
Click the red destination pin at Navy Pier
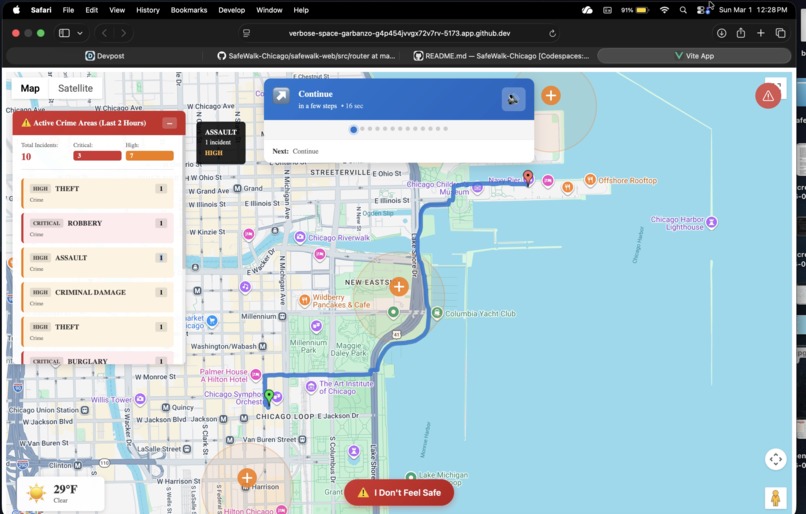(x=528, y=178)
